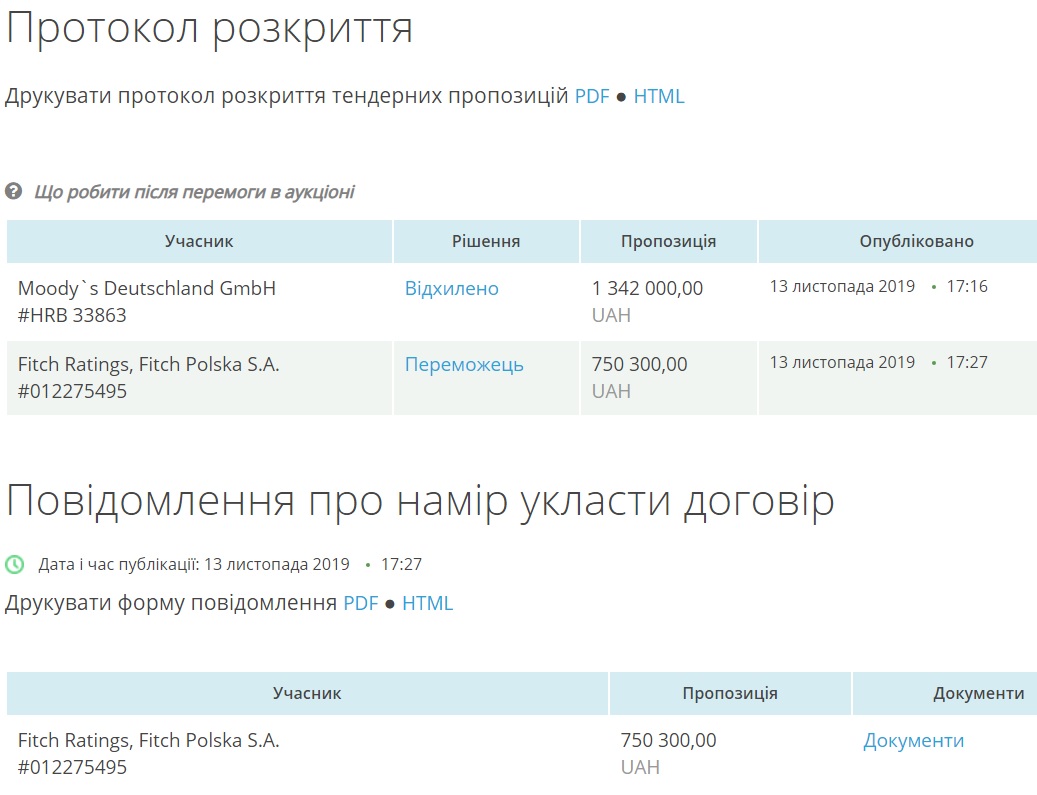Click the question mark help icon

point(14,191)
